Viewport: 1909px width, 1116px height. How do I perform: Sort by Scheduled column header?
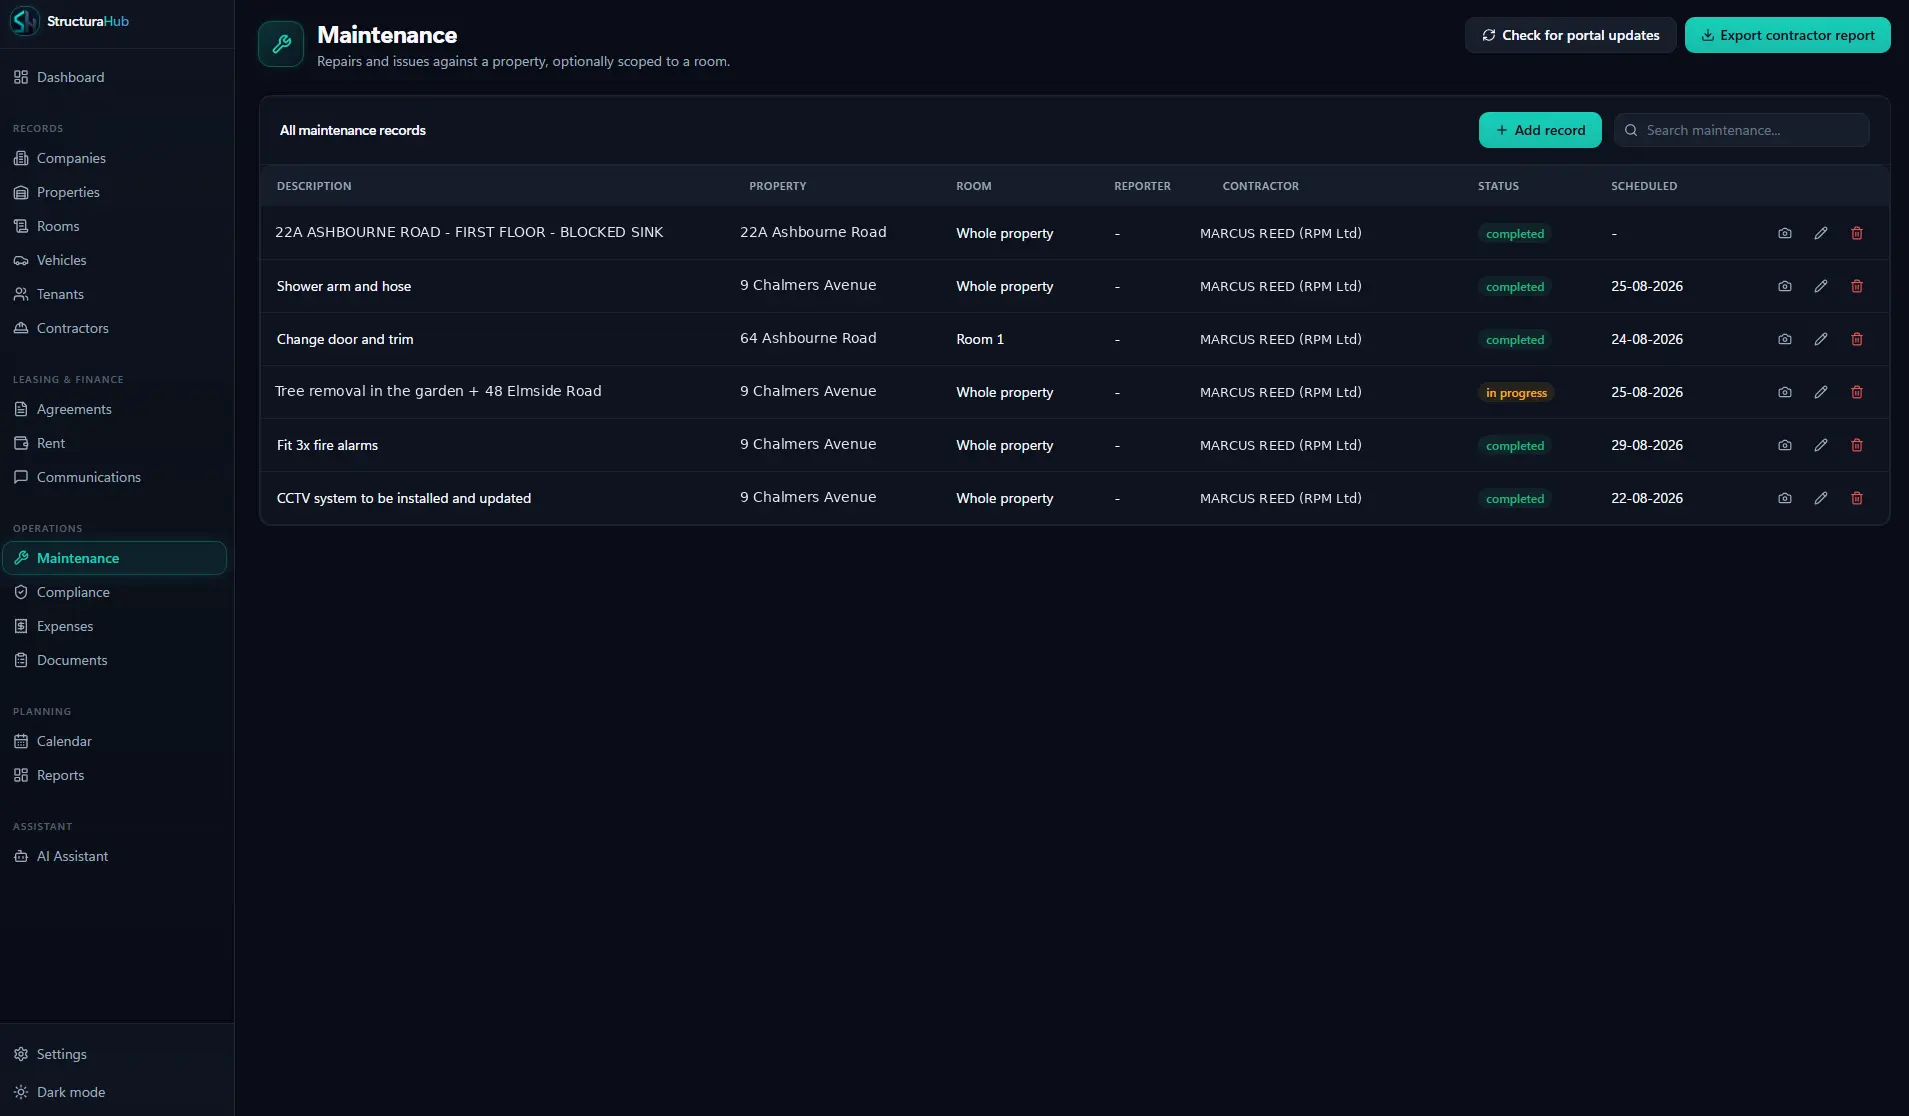(x=1644, y=186)
